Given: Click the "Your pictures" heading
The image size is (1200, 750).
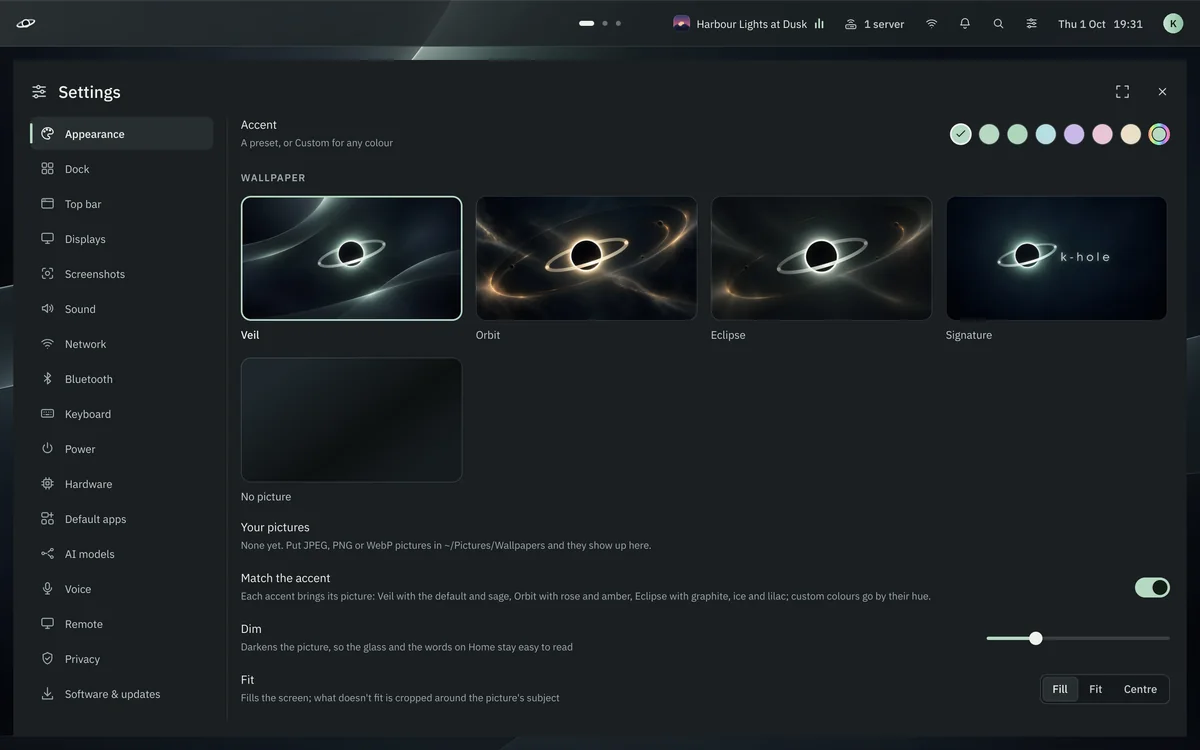Looking at the screenshot, I should point(275,527).
